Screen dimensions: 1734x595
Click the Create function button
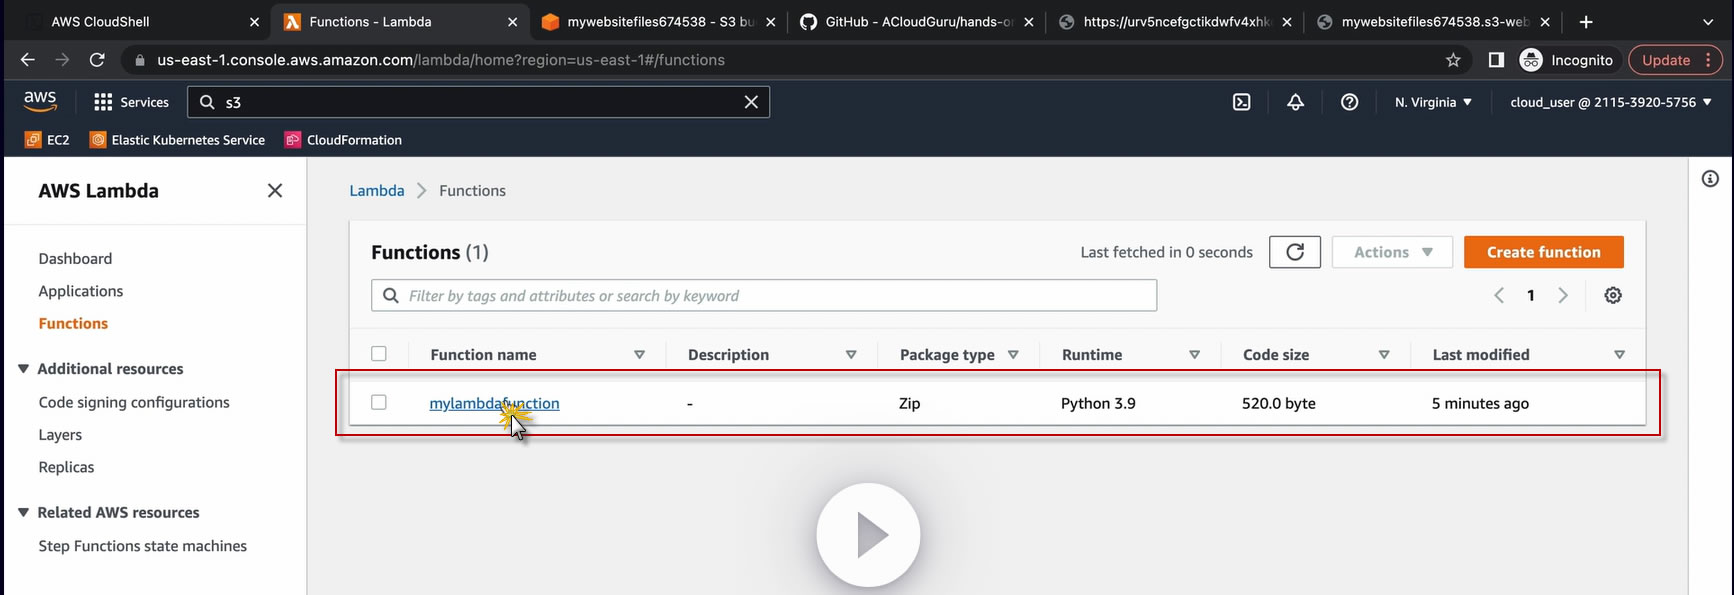tap(1543, 252)
